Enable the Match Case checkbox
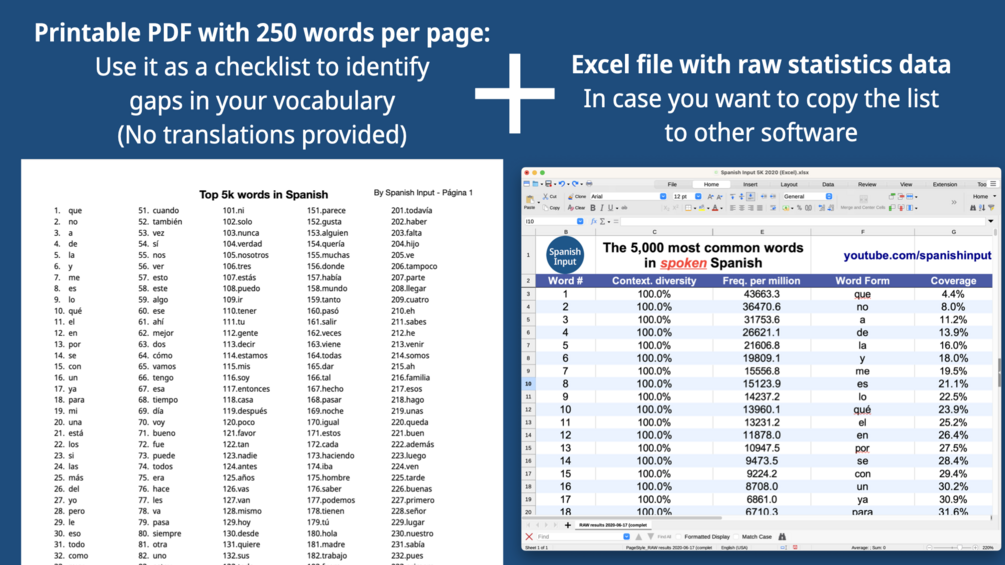The height and width of the screenshot is (565, 1005). pyautogui.click(x=736, y=537)
